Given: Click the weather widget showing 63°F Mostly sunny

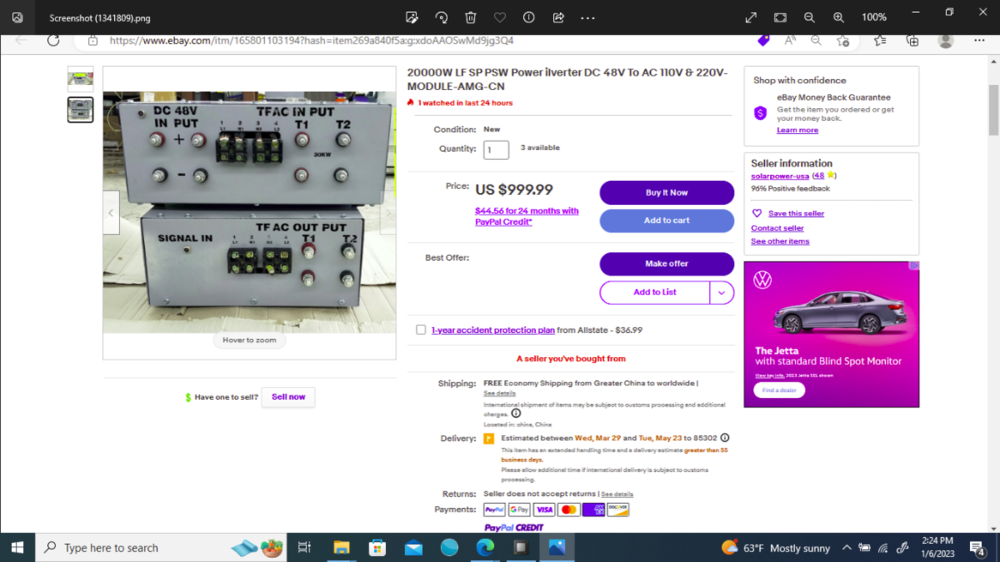Looking at the screenshot, I should click(776, 548).
